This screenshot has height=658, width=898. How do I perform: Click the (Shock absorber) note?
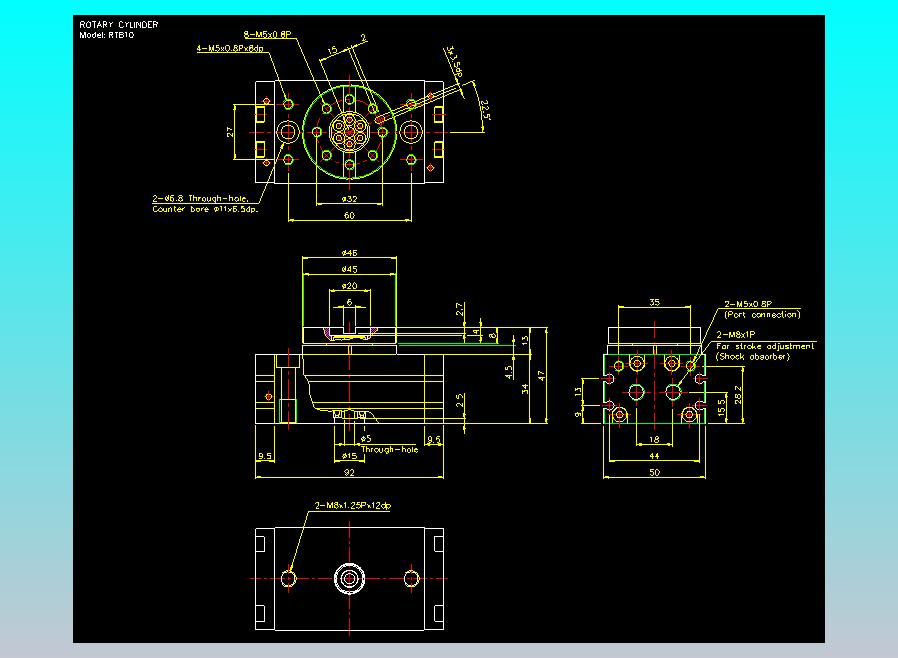click(x=753, y=356)
